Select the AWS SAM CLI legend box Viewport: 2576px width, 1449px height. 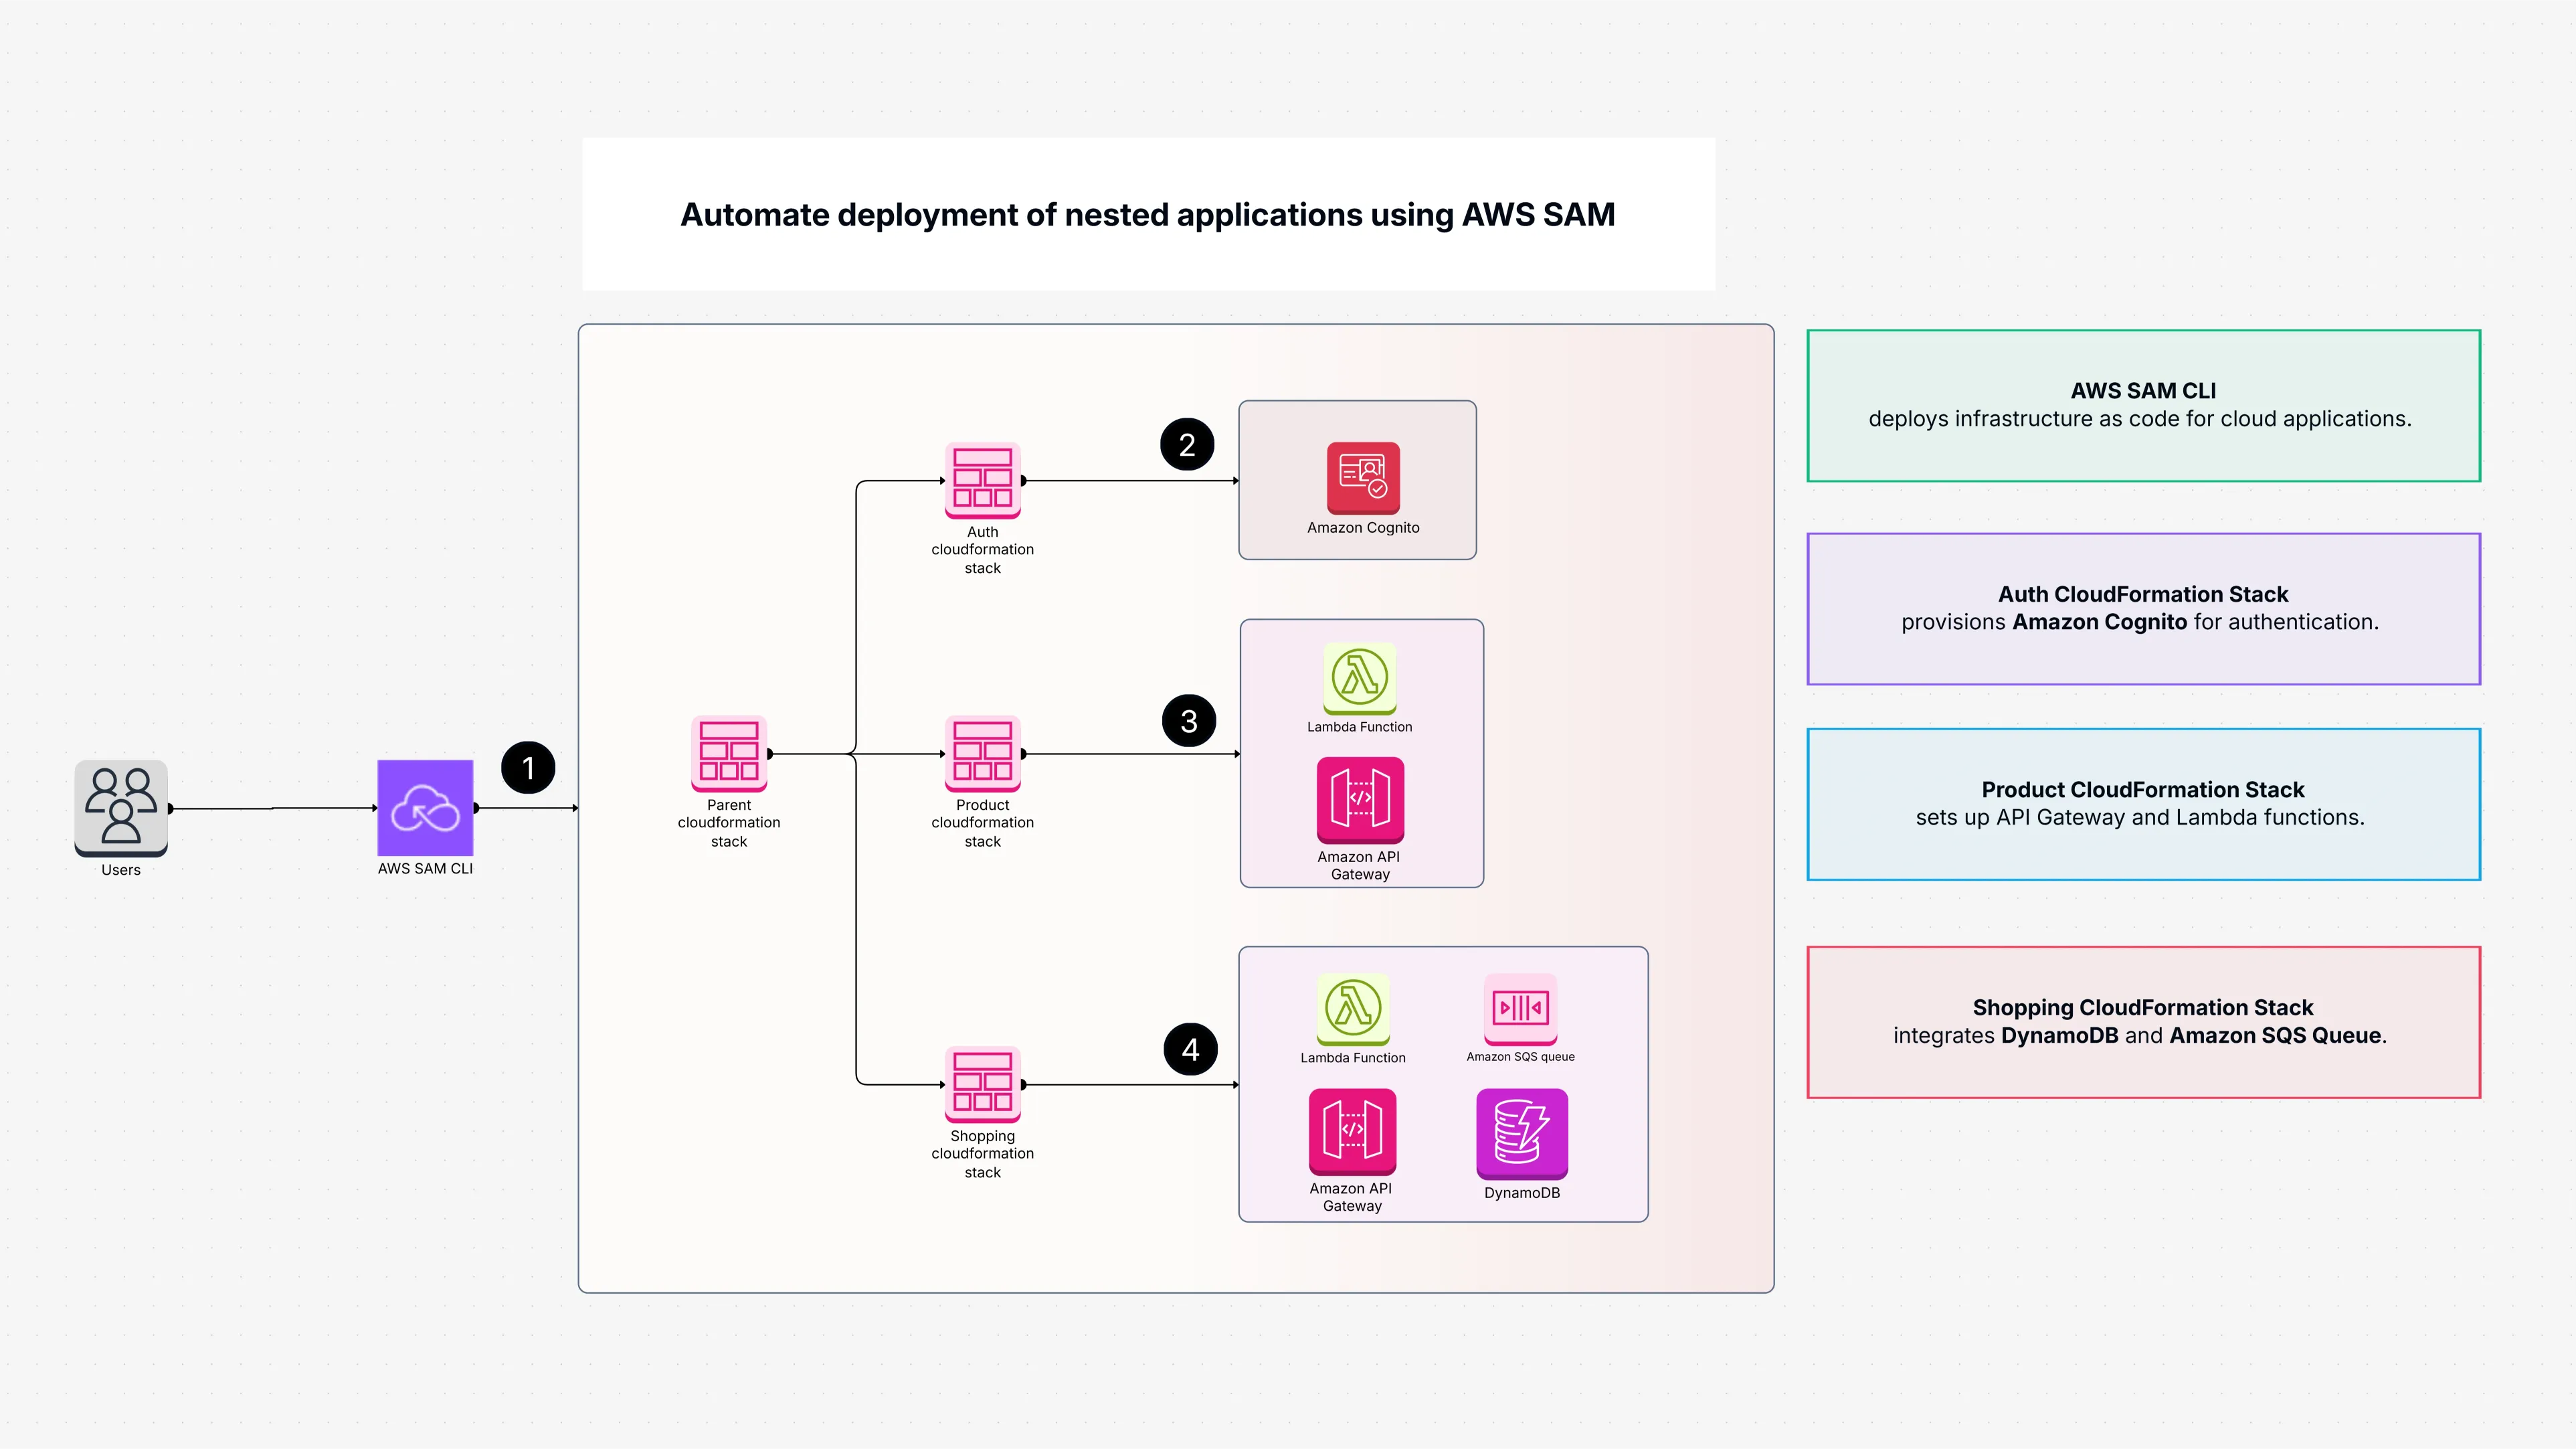(2142, 405)
